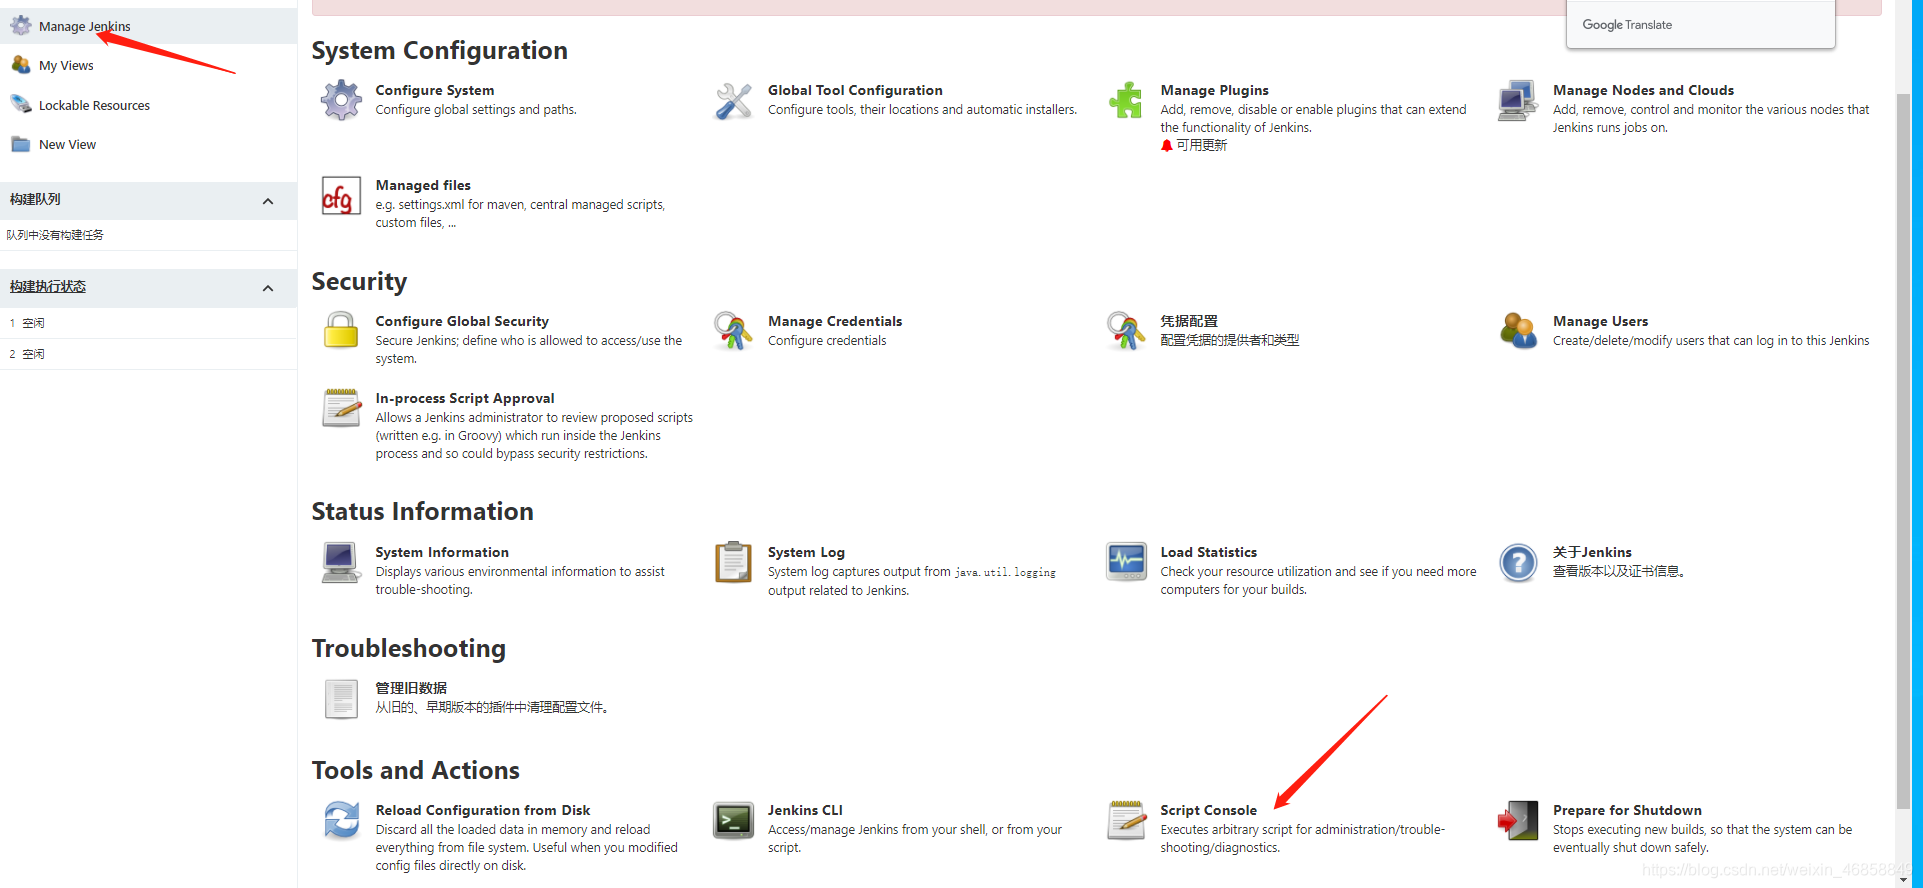The height and width of the screenshot is (888, 1923).
Task: Open the Load Statistics link
Action: pyautogui.click(x=1208, y=552)
